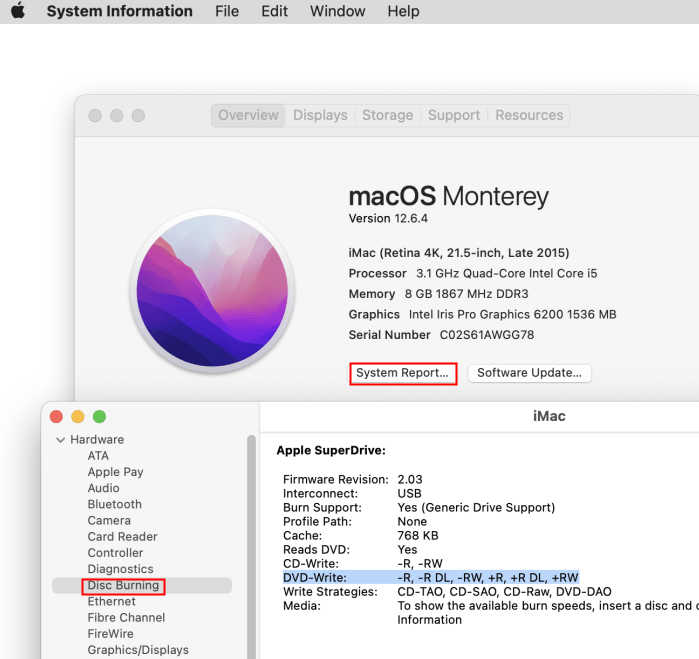Collapse the Hardware tree section
Screen dimensions: 699x659
pyautogui.click(x=61, y=440)
